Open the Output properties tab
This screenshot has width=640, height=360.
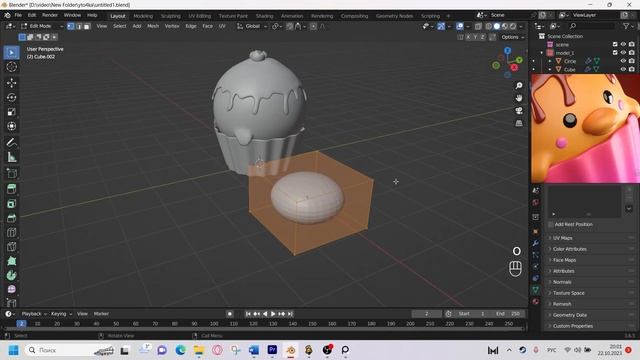(x=536, y=202)
